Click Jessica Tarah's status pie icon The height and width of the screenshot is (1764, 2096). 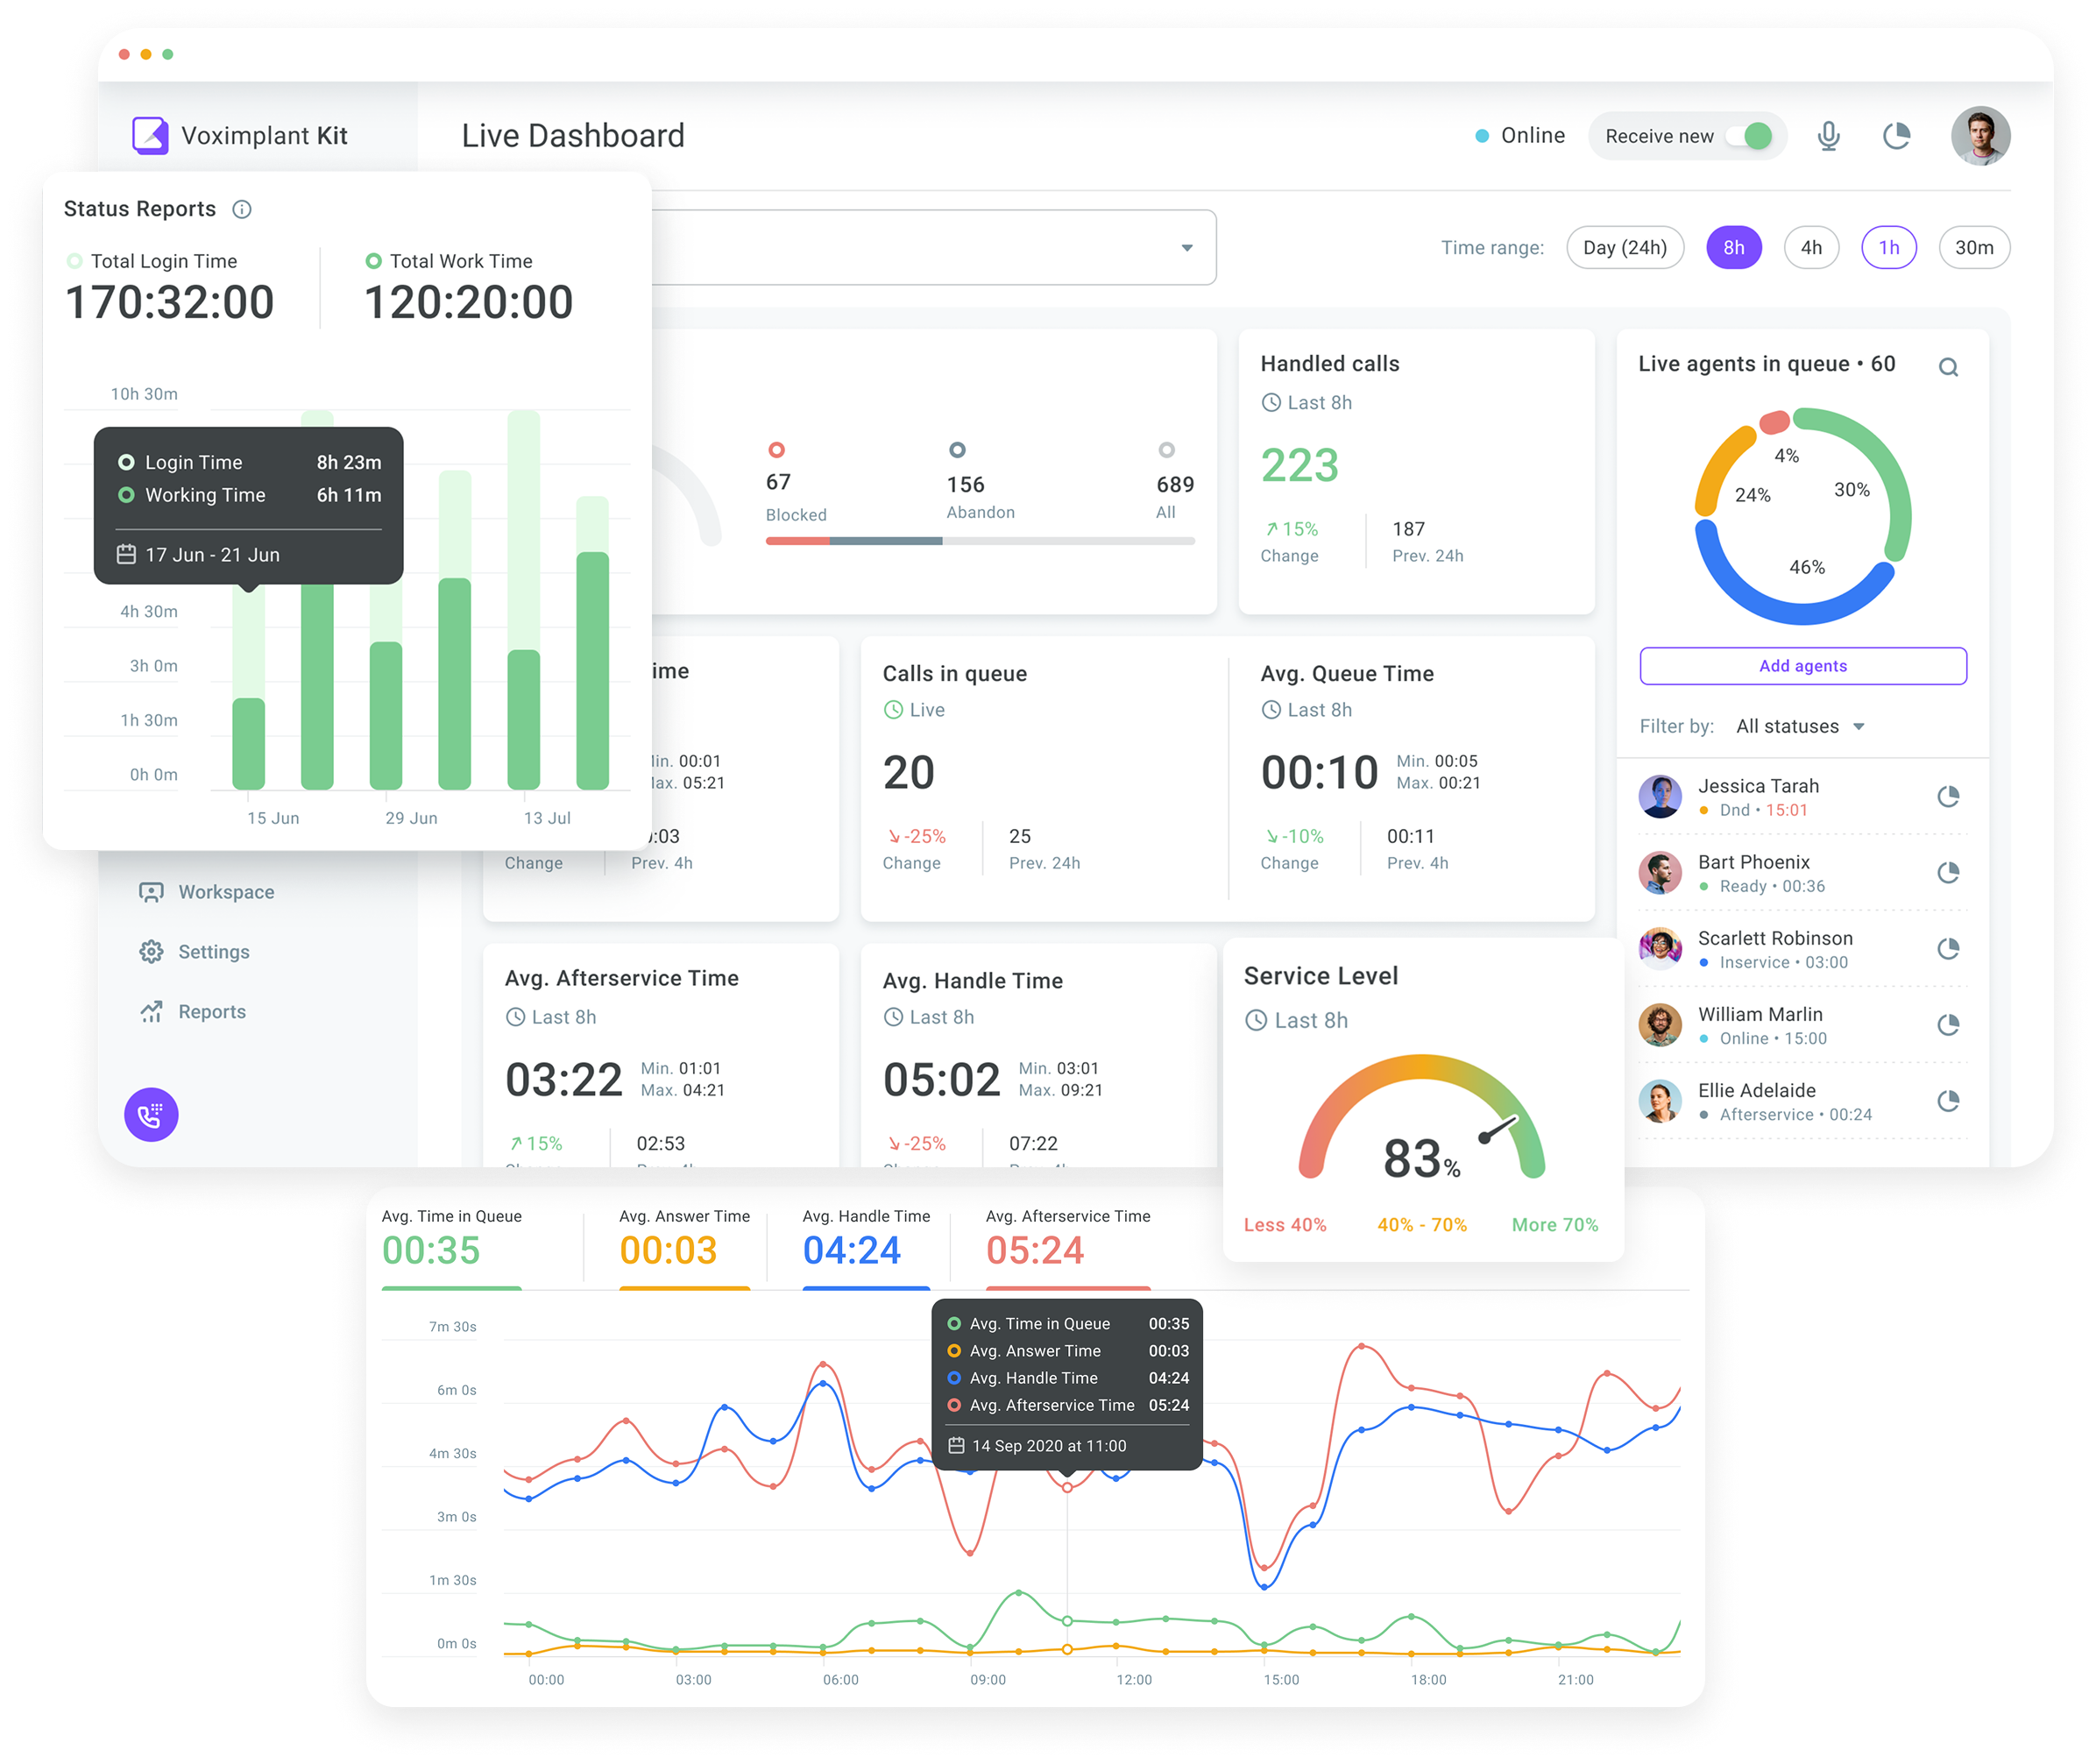1948,796
